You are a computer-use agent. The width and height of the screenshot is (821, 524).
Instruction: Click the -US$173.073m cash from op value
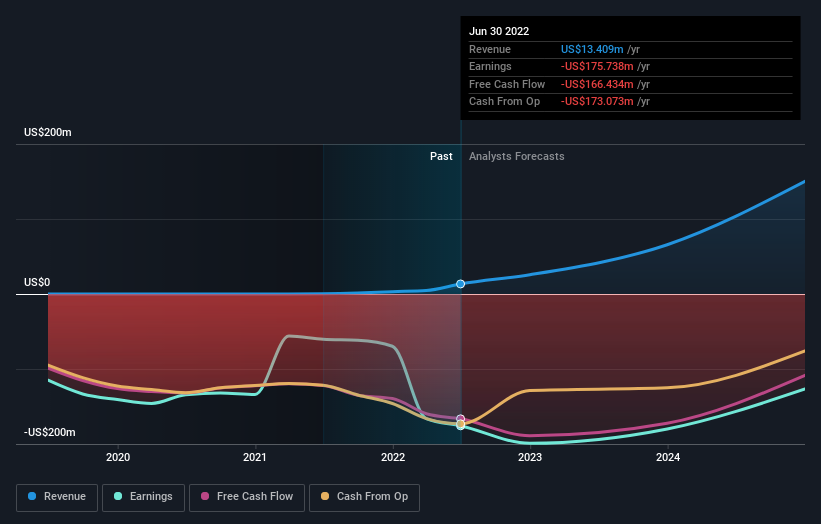pos(597,102)
